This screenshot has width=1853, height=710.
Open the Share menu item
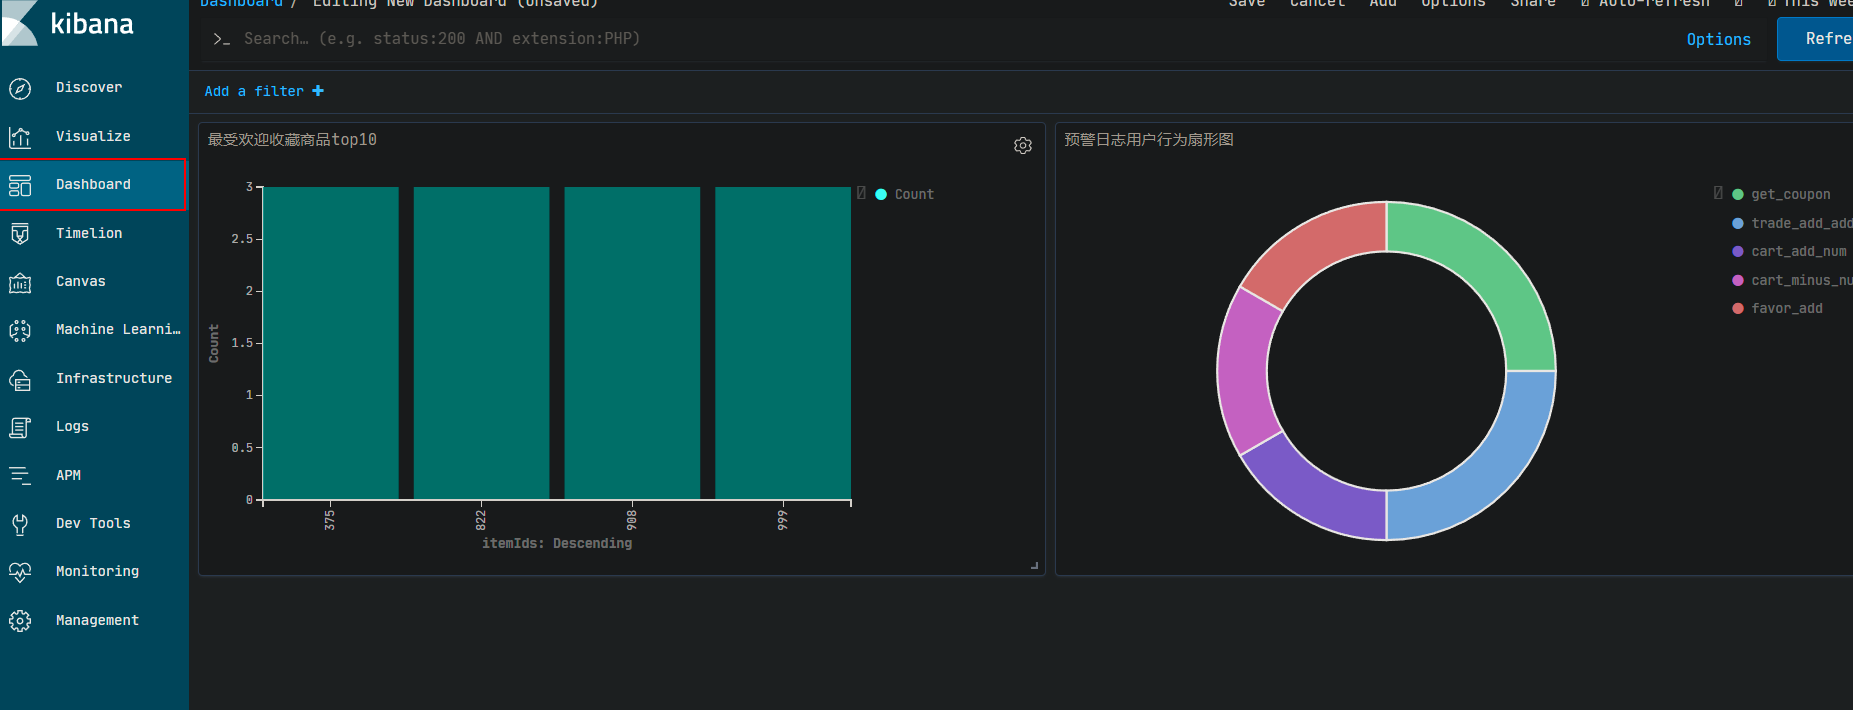1533,4
